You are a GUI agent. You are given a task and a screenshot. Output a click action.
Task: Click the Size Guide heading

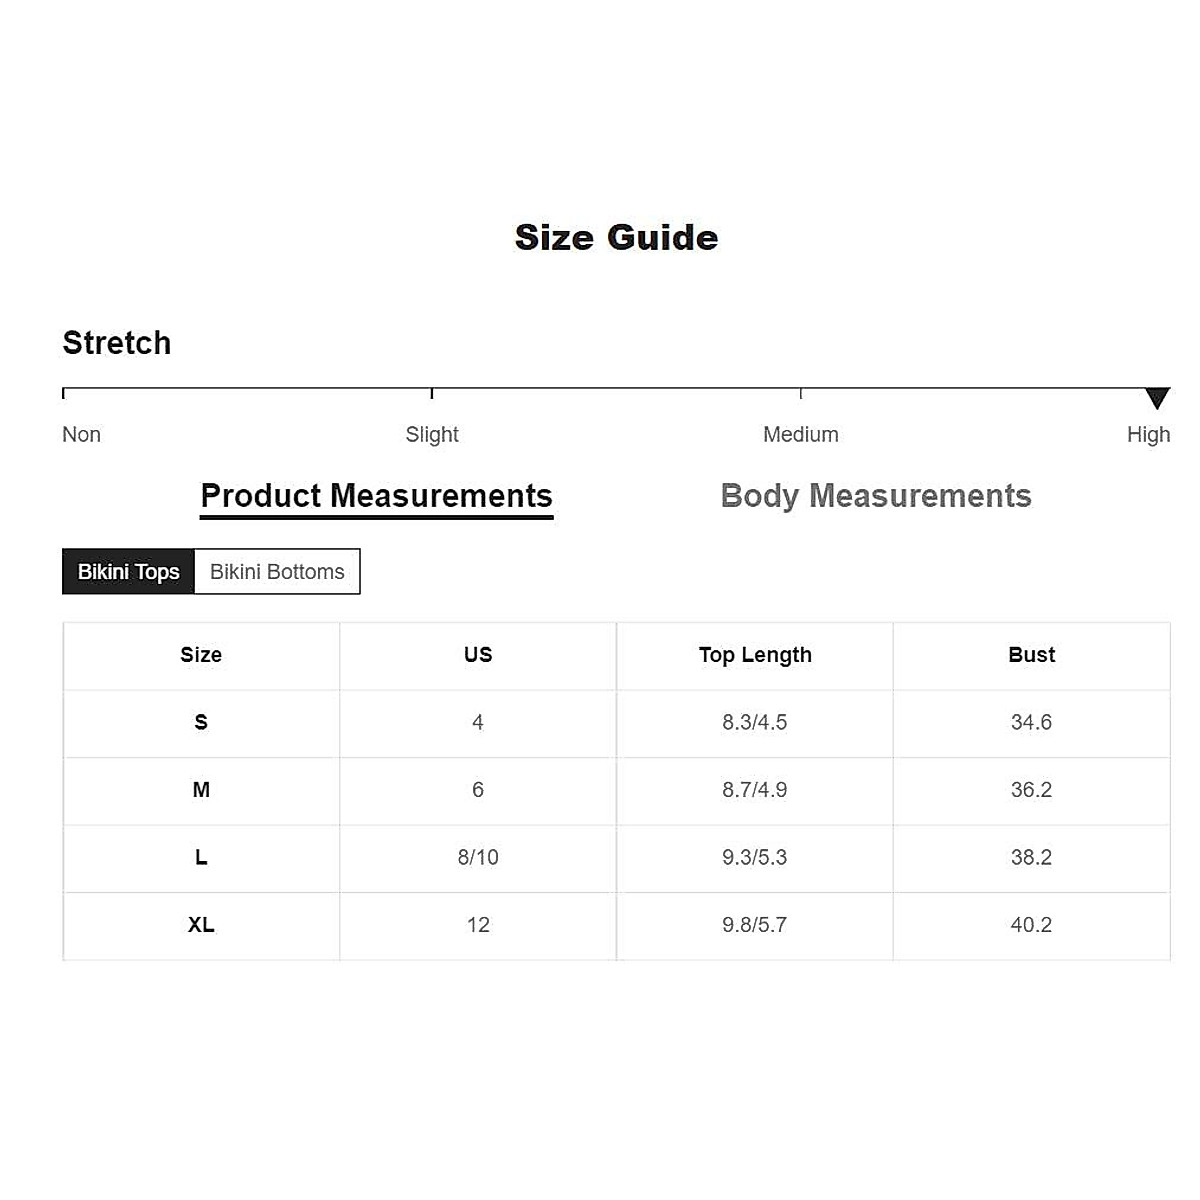tap(616, 238)
